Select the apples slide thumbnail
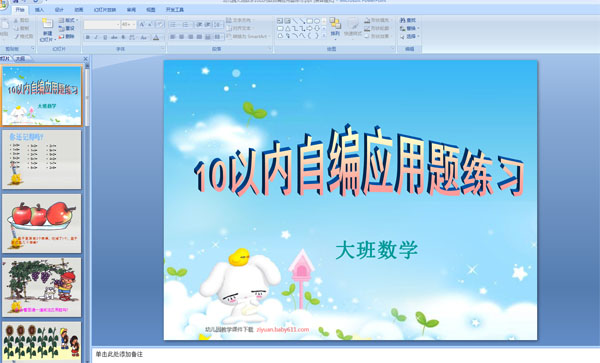Image resolution: width=600 pixels, height=363 pixels. point(42,223)
